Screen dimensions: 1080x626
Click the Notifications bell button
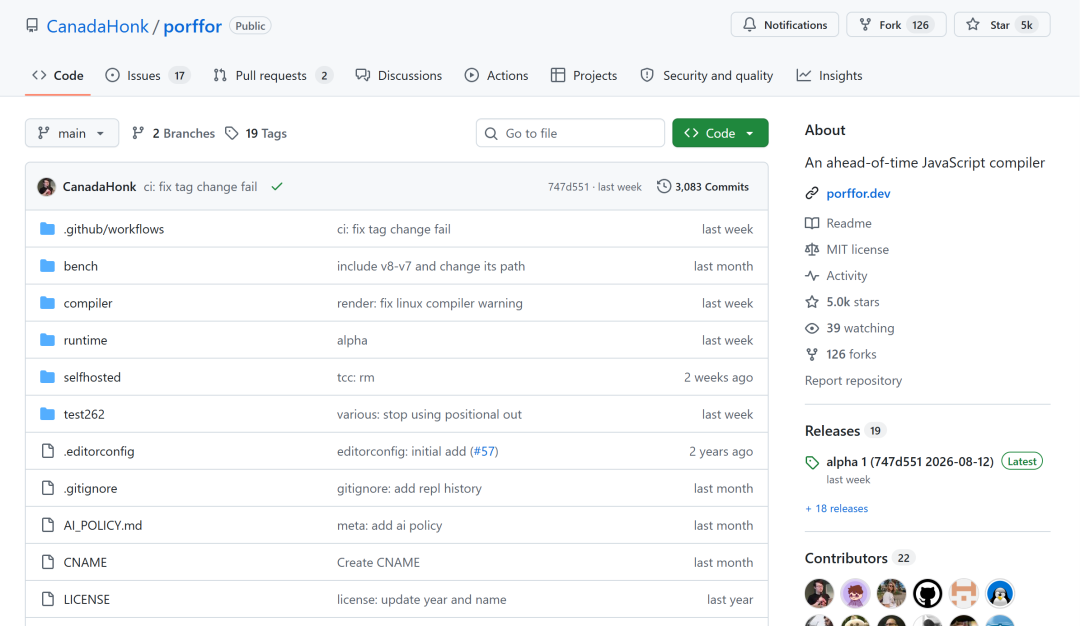pos(785,25)
